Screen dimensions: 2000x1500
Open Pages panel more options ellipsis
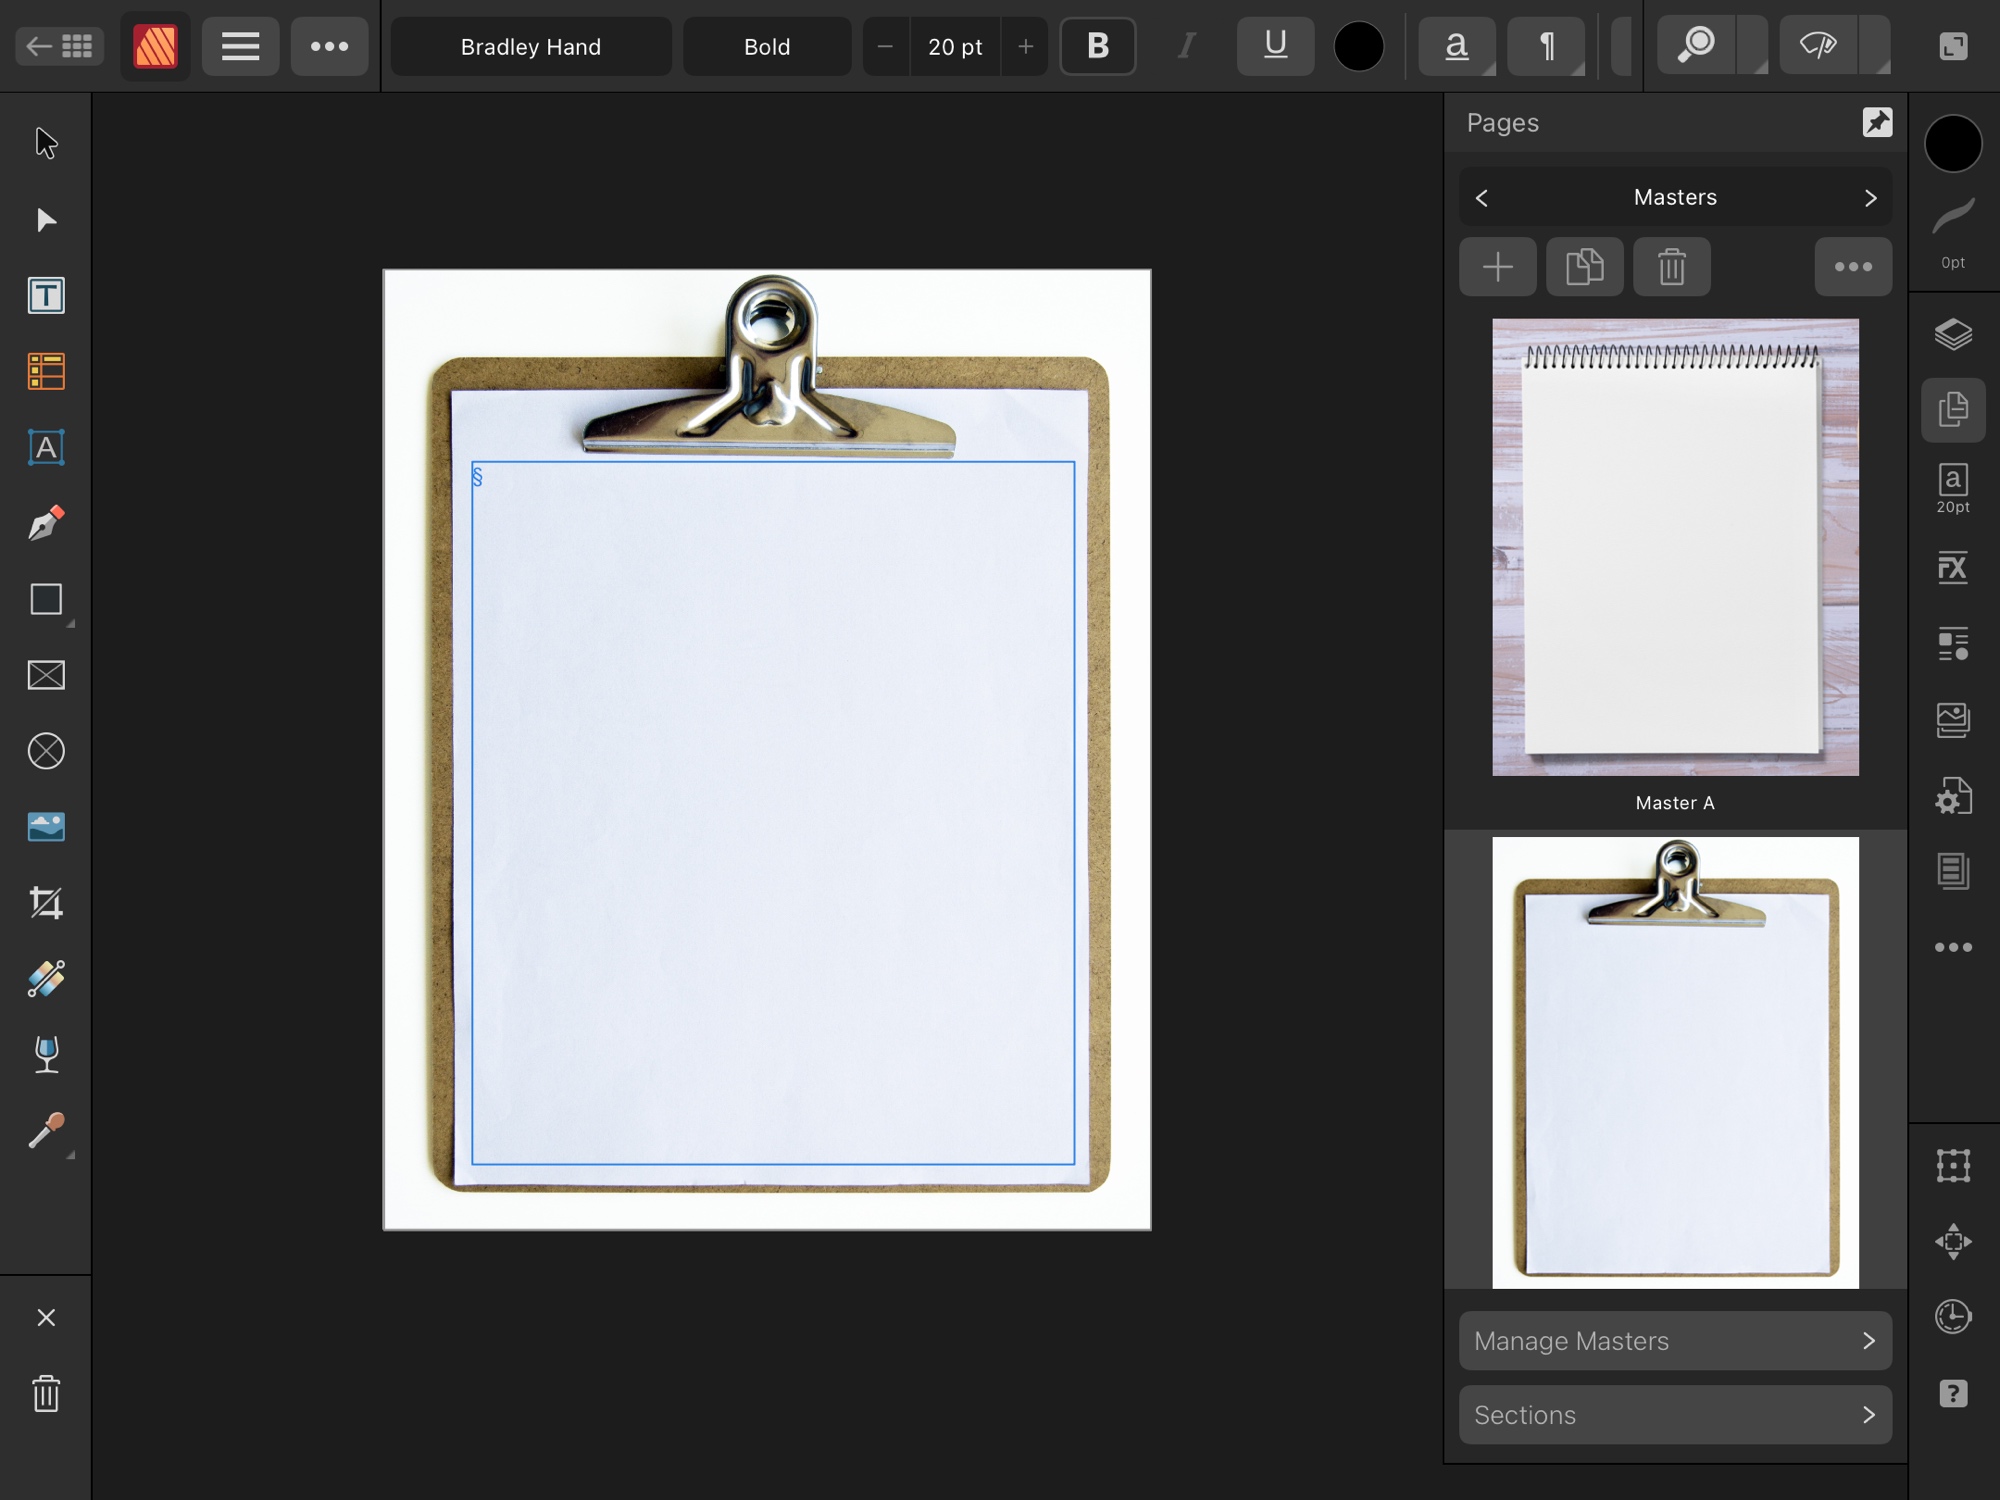[x=1853, y=267]
